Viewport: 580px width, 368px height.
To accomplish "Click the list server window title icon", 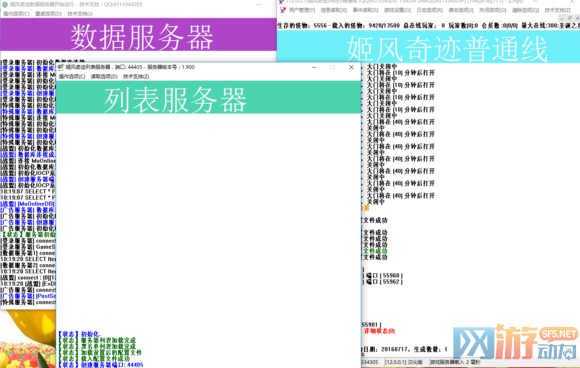I will click(x=61, y=67).
